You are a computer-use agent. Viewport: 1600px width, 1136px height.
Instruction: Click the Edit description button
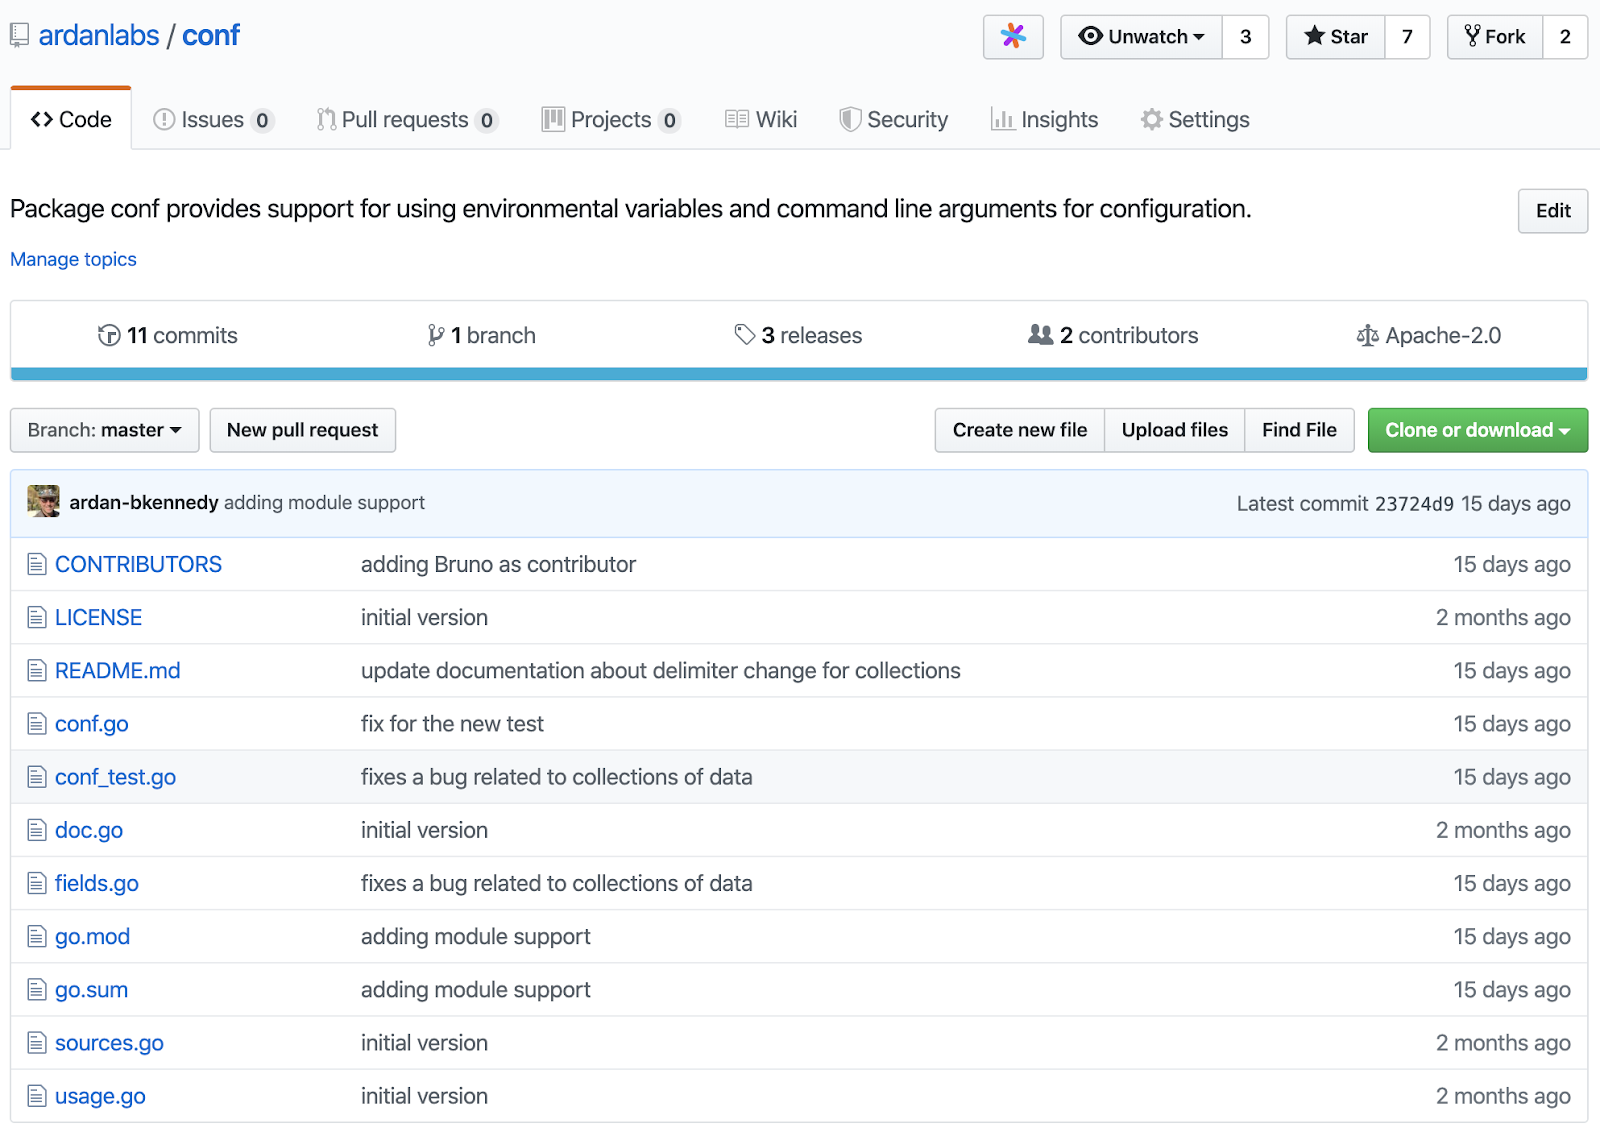coord(1553,211)
